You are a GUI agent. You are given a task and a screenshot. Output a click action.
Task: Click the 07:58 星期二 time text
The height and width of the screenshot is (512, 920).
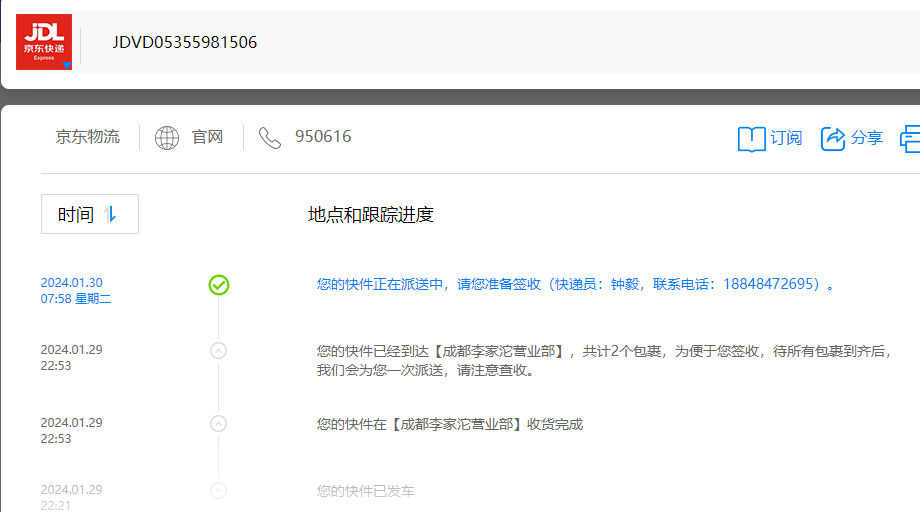(x=76, y=299)
